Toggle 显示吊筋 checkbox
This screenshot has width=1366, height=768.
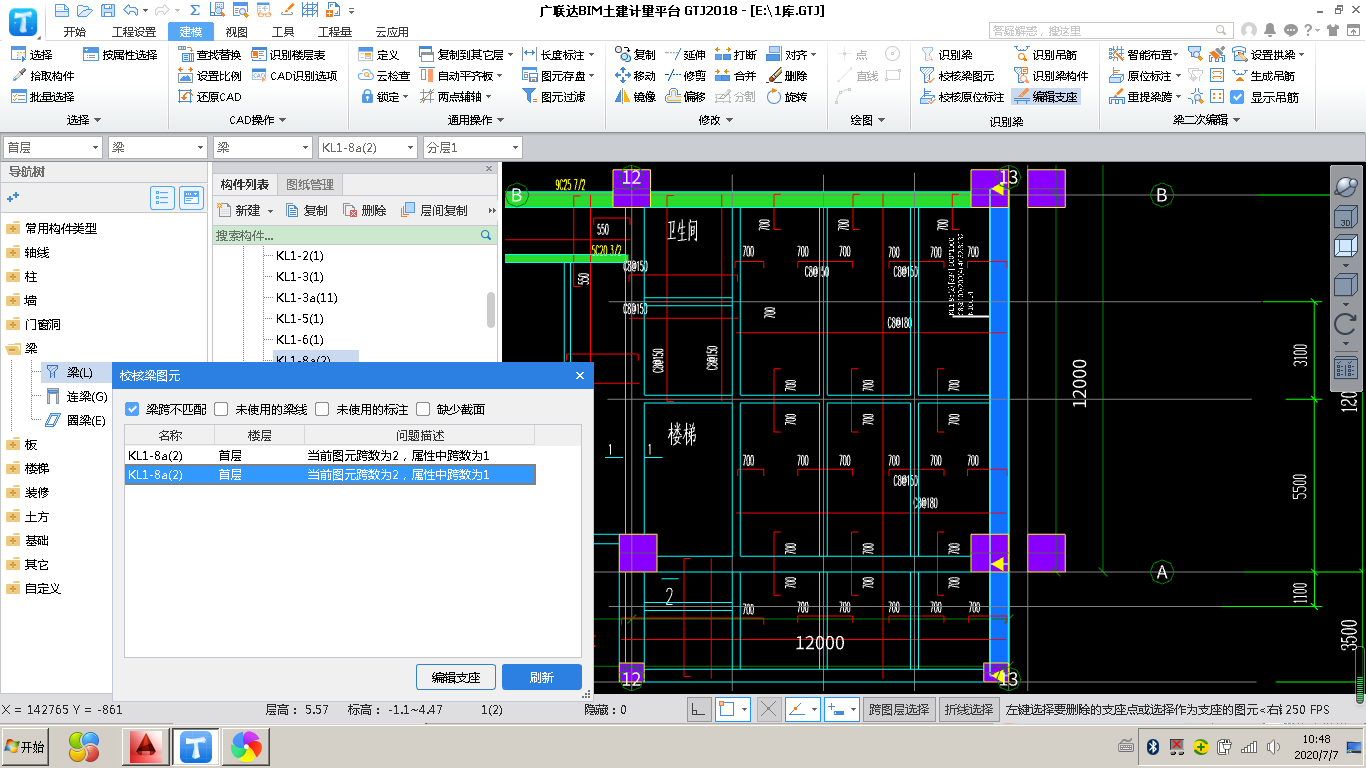pyautogui.click(x=1237, y=97)
